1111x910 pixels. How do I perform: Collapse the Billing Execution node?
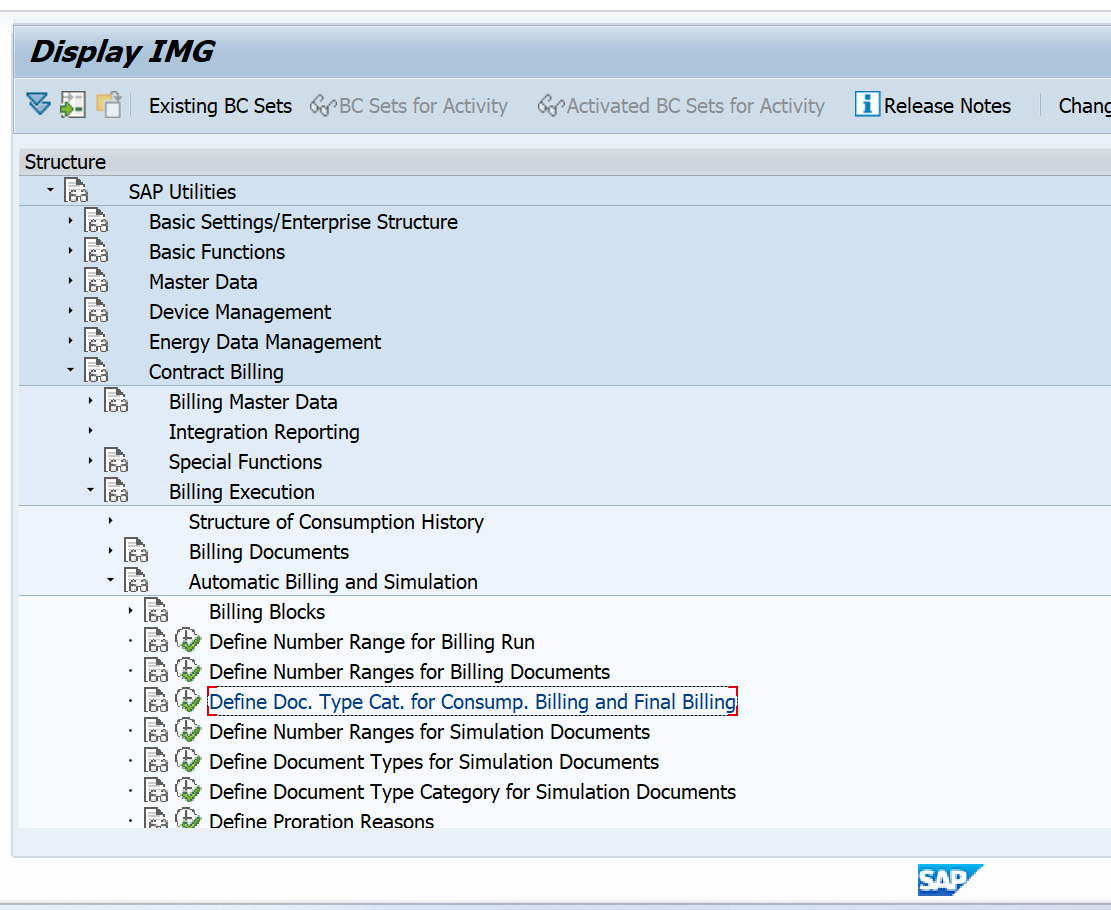[x=90, y=490]
